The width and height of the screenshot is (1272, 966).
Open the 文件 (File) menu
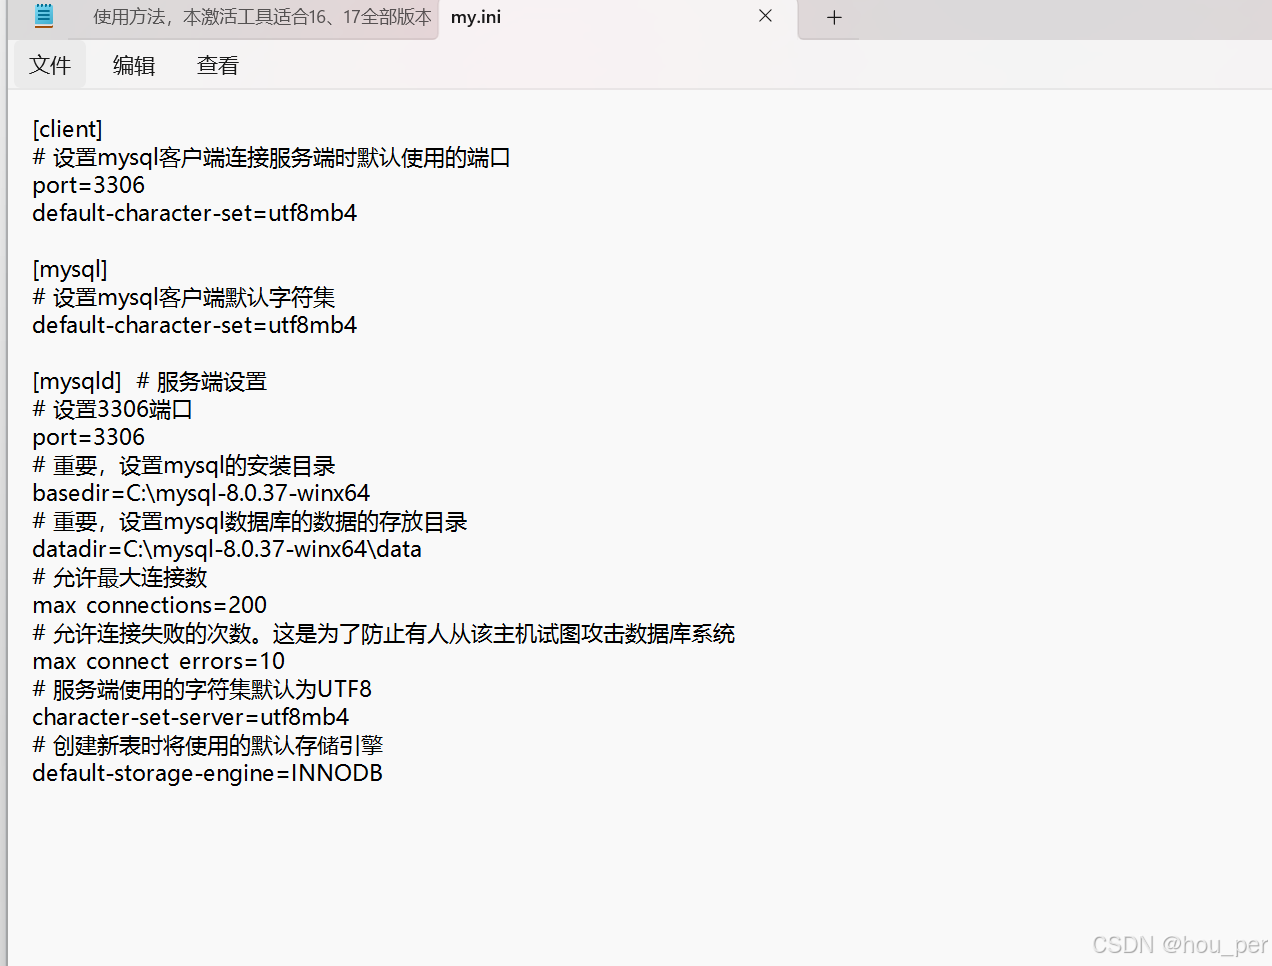point(50,64)
